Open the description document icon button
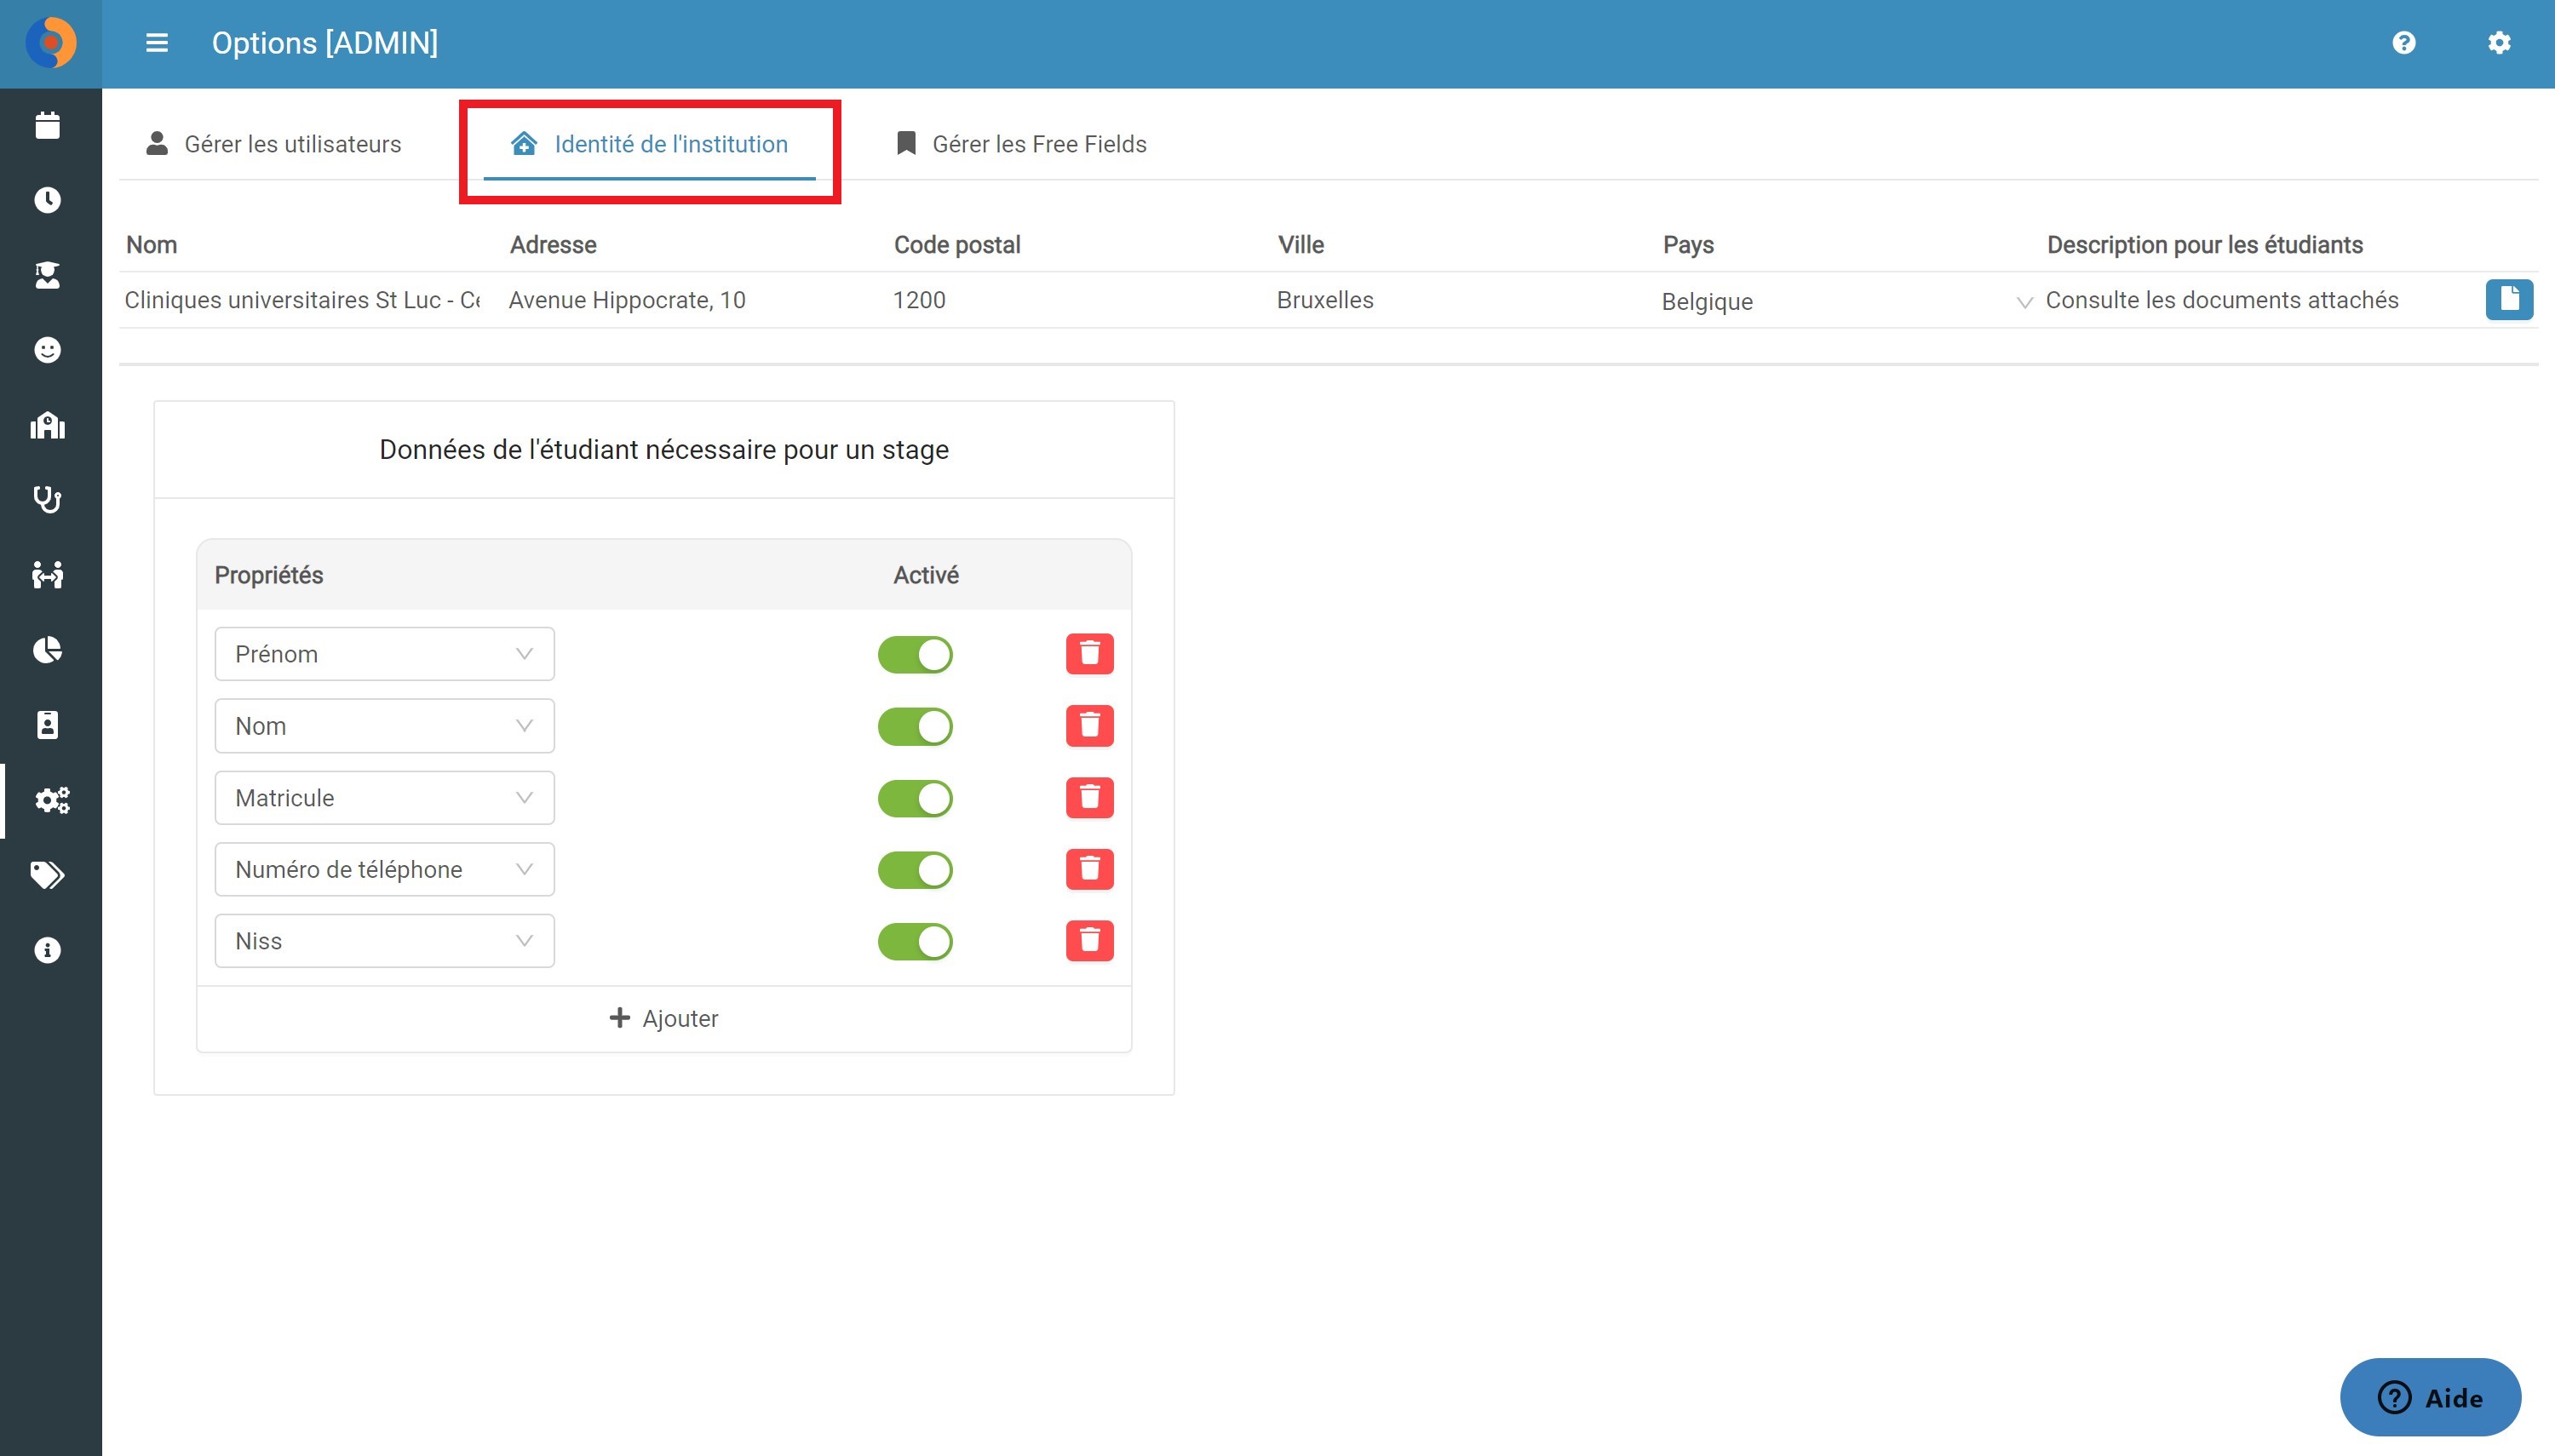 (2508, 299)
